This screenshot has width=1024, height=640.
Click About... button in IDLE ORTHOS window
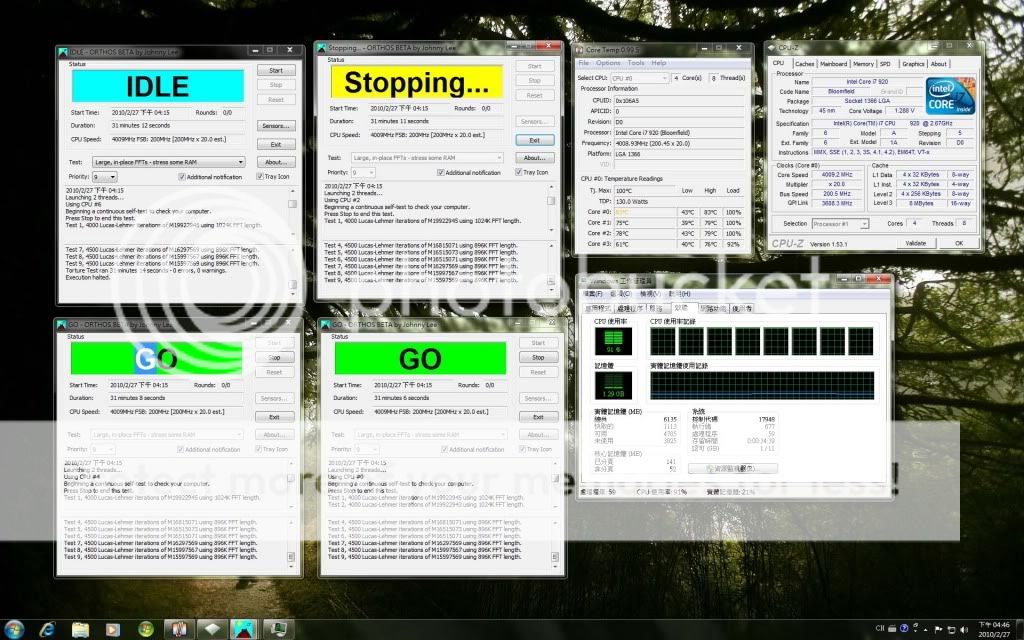[276, 162]
